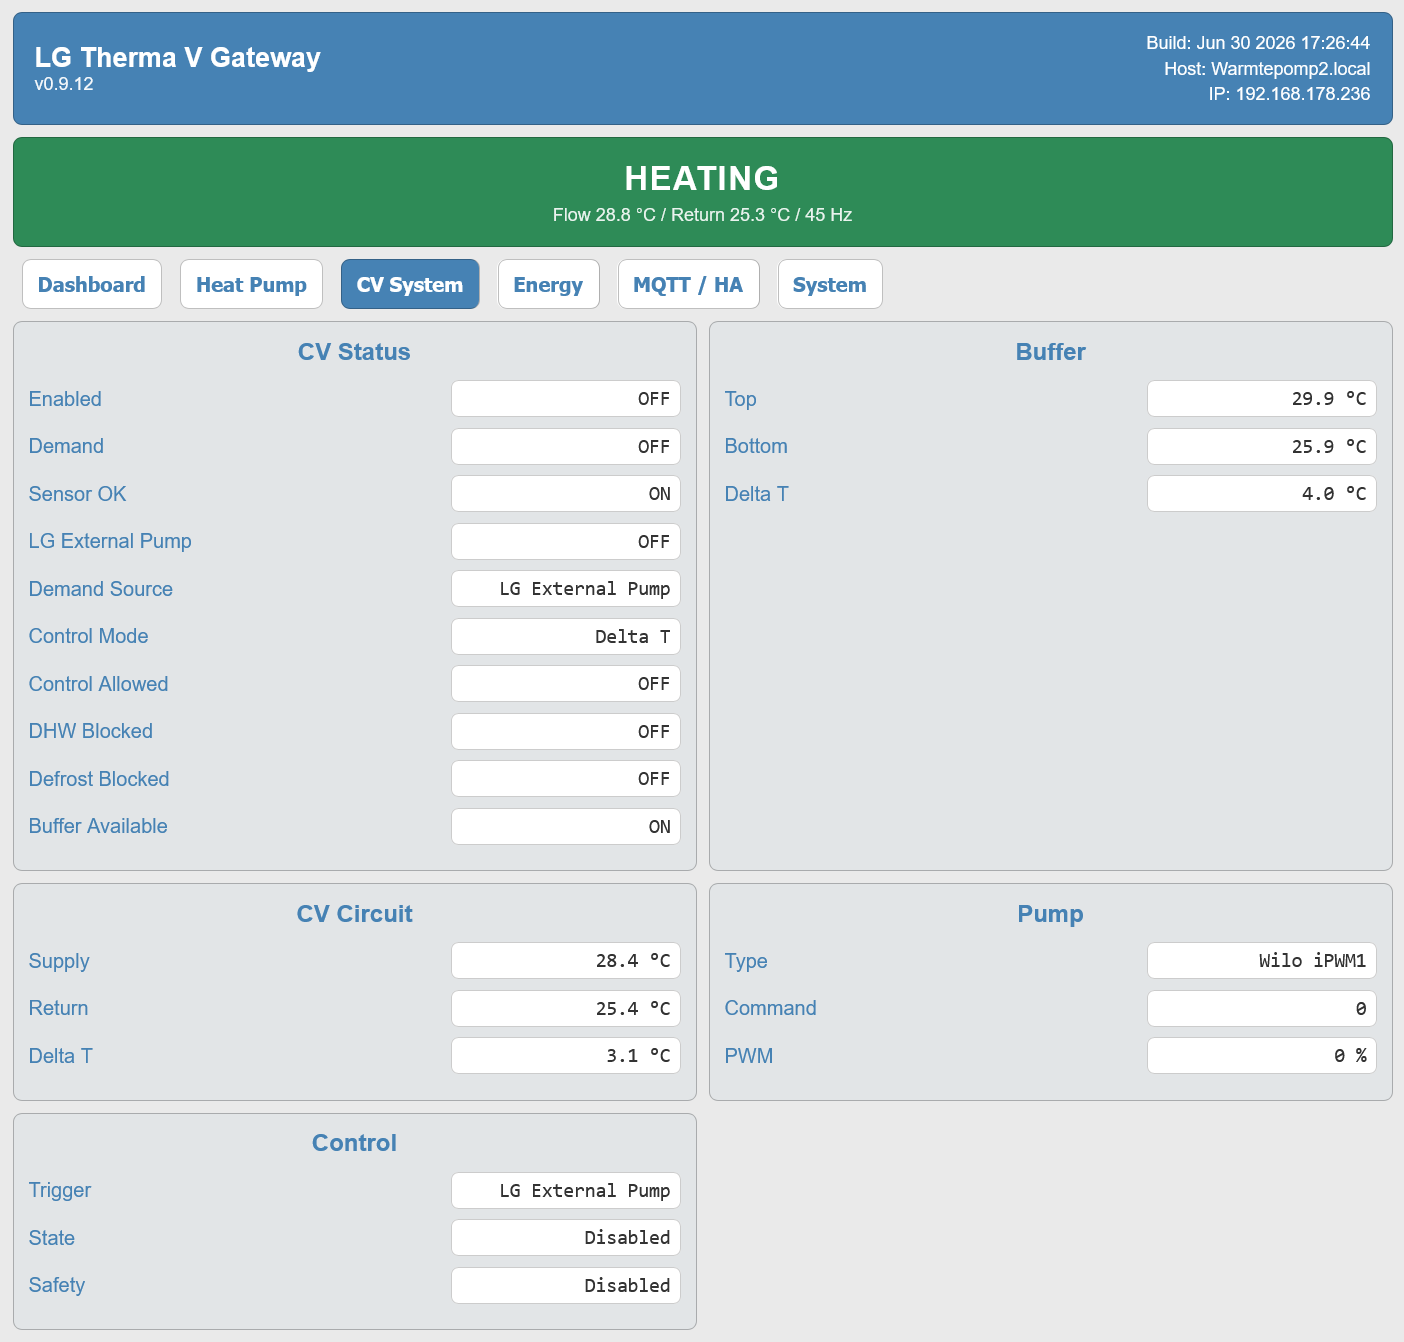Click the Sensor OK value ON
Screen dimensions: 1404x1342
(x=566, y=494)
